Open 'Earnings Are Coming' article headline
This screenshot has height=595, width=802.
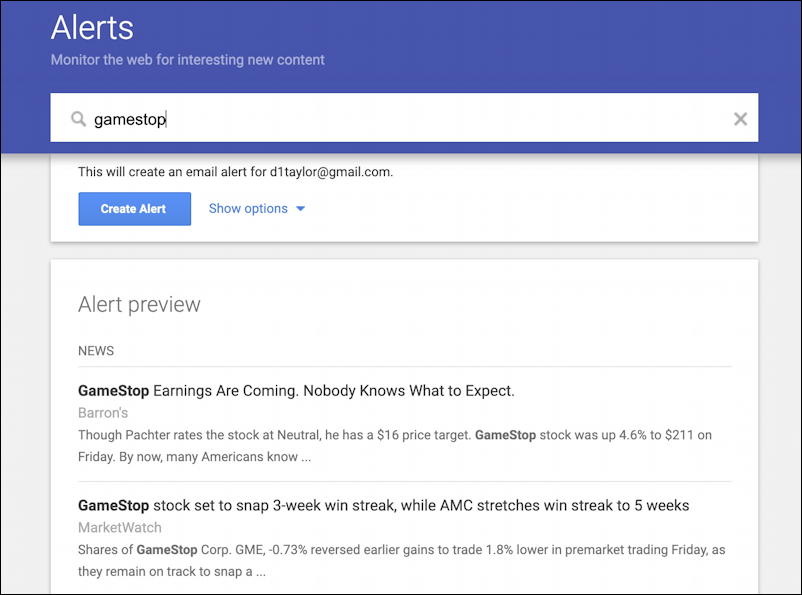click(334, 390)
